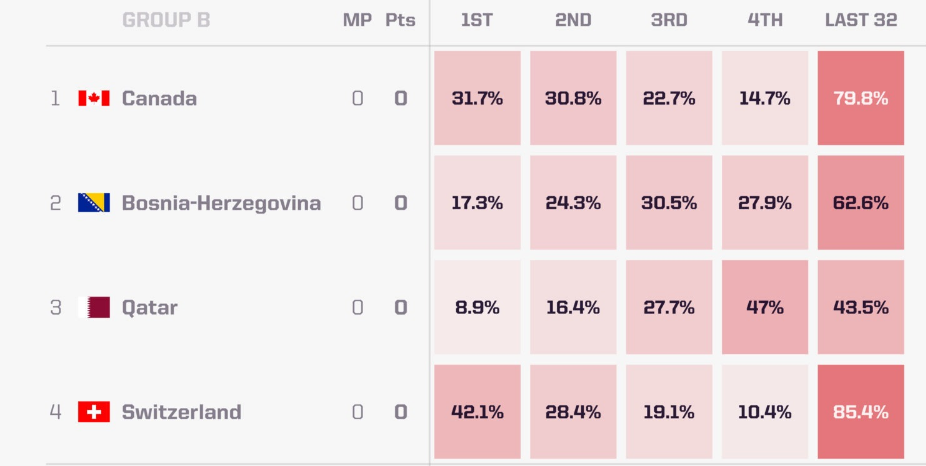This screenshot has width=926, height=466.
Task: Click Canada's 30.8% second place cell
Action: [573, 98]
